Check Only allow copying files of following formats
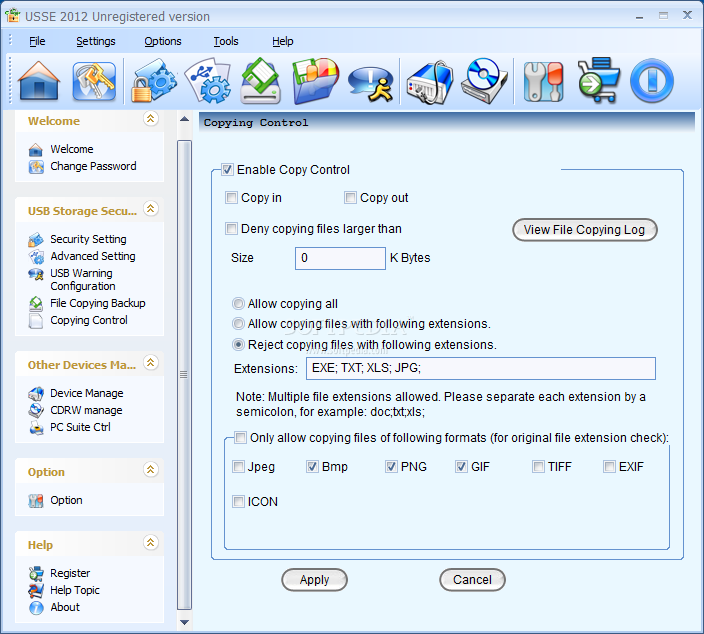 tap(241, 438)
